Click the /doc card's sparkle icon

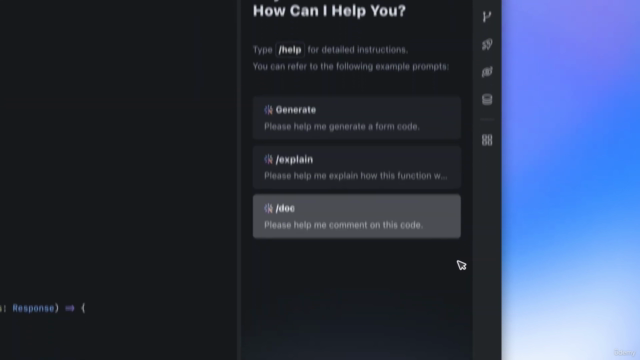[x=268, y=209]
